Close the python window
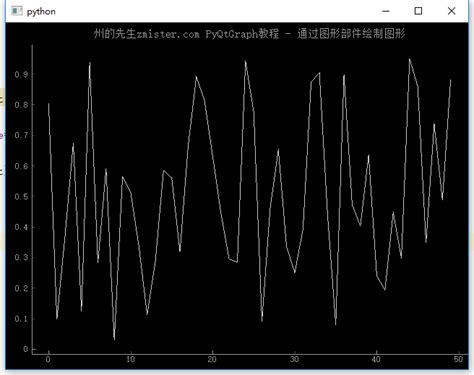The image size is (474, 375). coord(451,11)
